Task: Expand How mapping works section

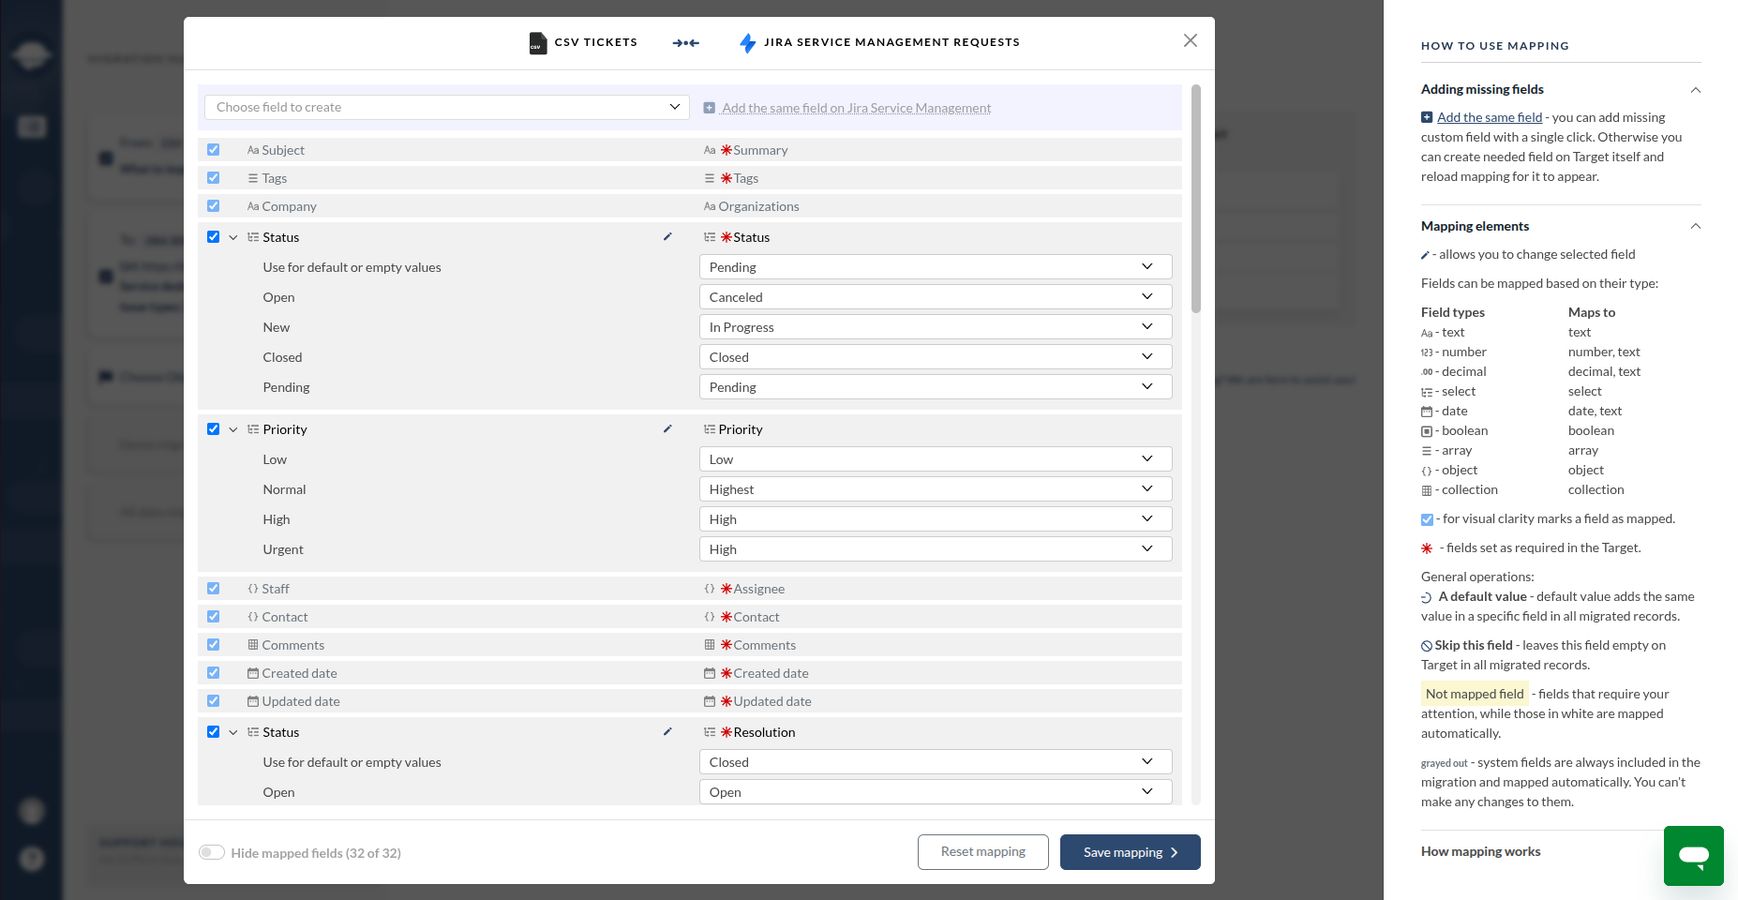Action: click(1480, 852)
